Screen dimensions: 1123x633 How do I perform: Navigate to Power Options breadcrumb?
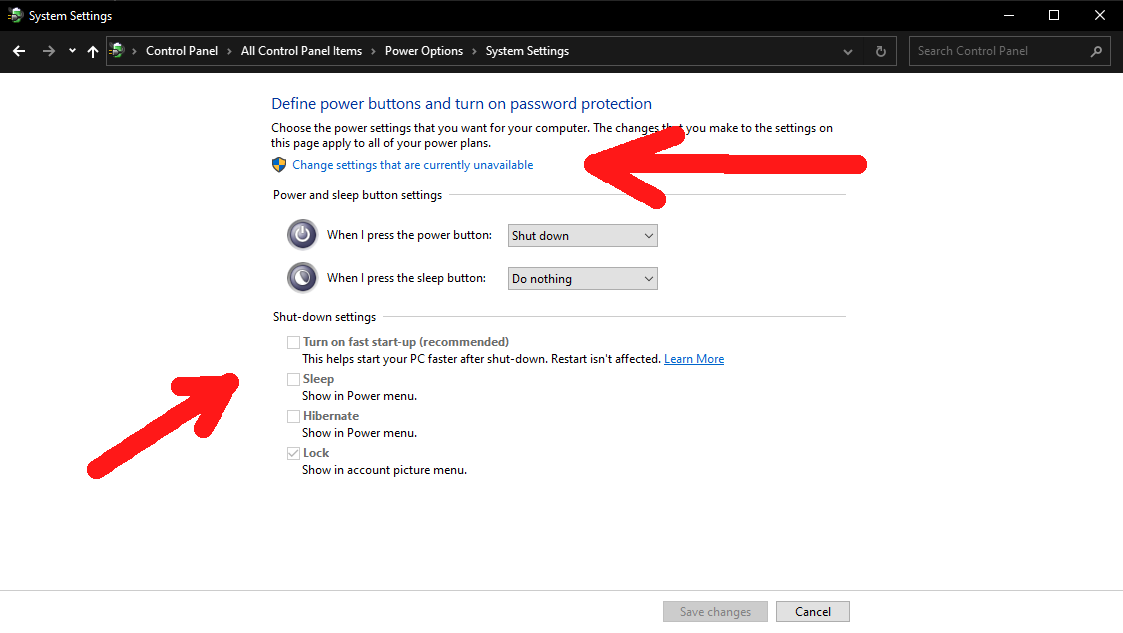[424, 51]
